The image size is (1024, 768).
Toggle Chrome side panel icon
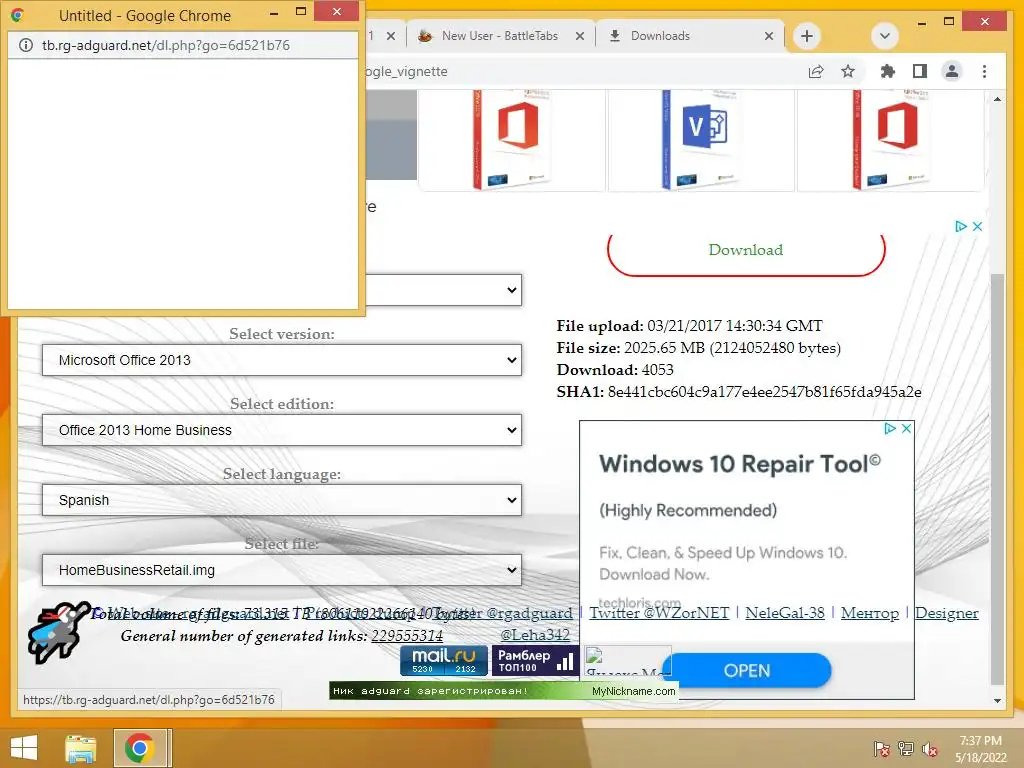coord(920,71)
